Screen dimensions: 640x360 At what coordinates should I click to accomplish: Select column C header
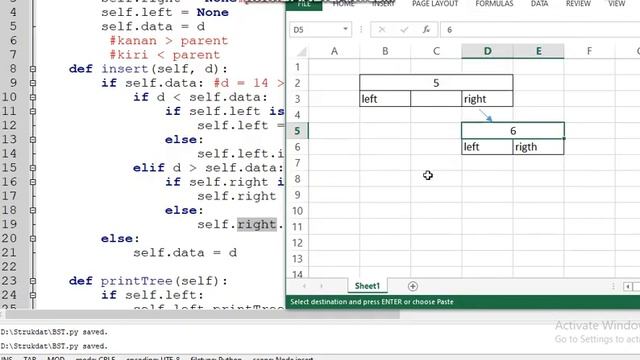[436, 51]
